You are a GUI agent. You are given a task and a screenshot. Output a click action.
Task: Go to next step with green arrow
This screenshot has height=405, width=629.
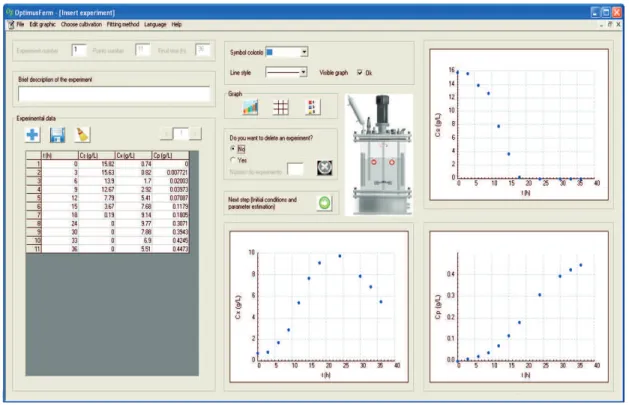tap(325, 203)
